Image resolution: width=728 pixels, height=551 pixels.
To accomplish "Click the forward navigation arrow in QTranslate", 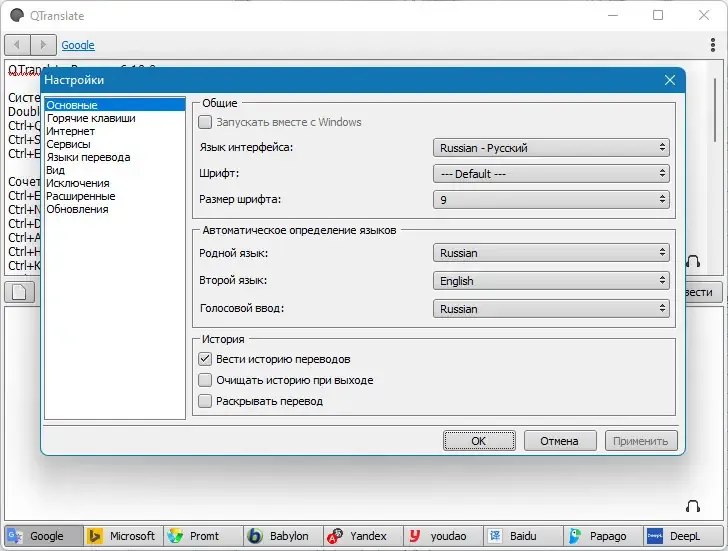I will pos(43,45).
